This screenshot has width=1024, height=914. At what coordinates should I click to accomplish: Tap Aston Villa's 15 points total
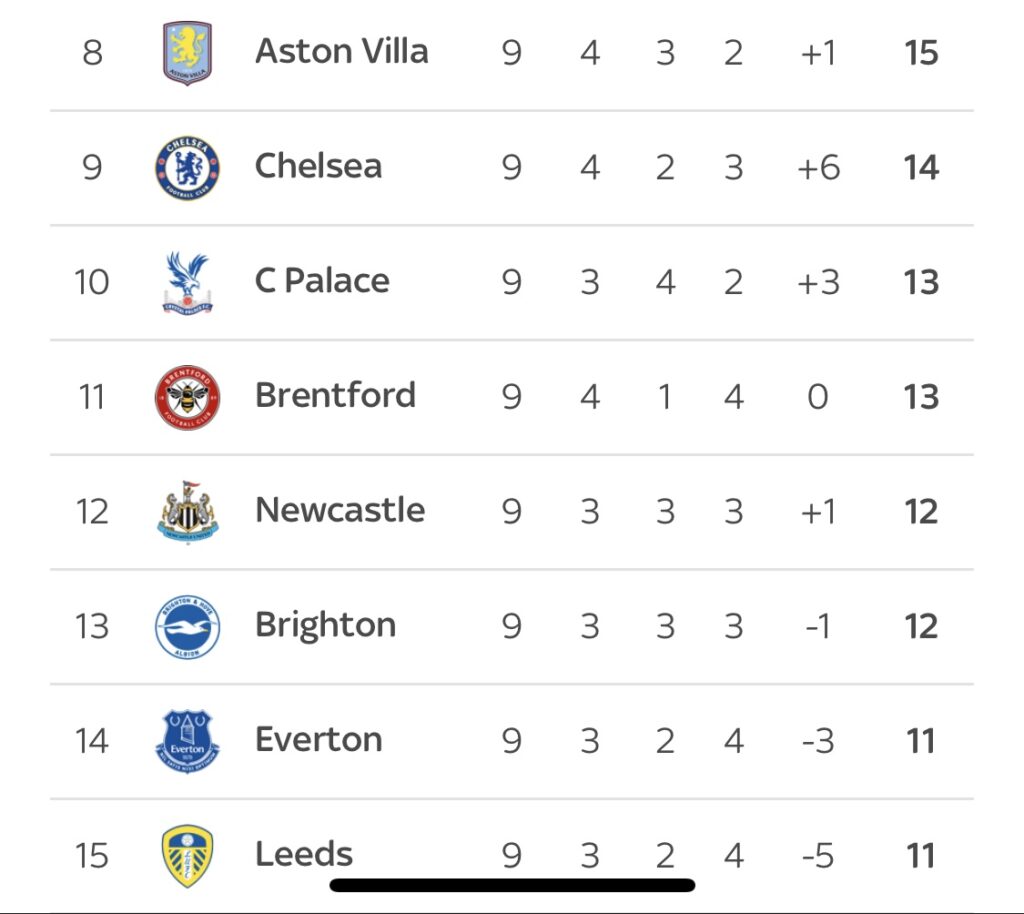click(921, 53)
